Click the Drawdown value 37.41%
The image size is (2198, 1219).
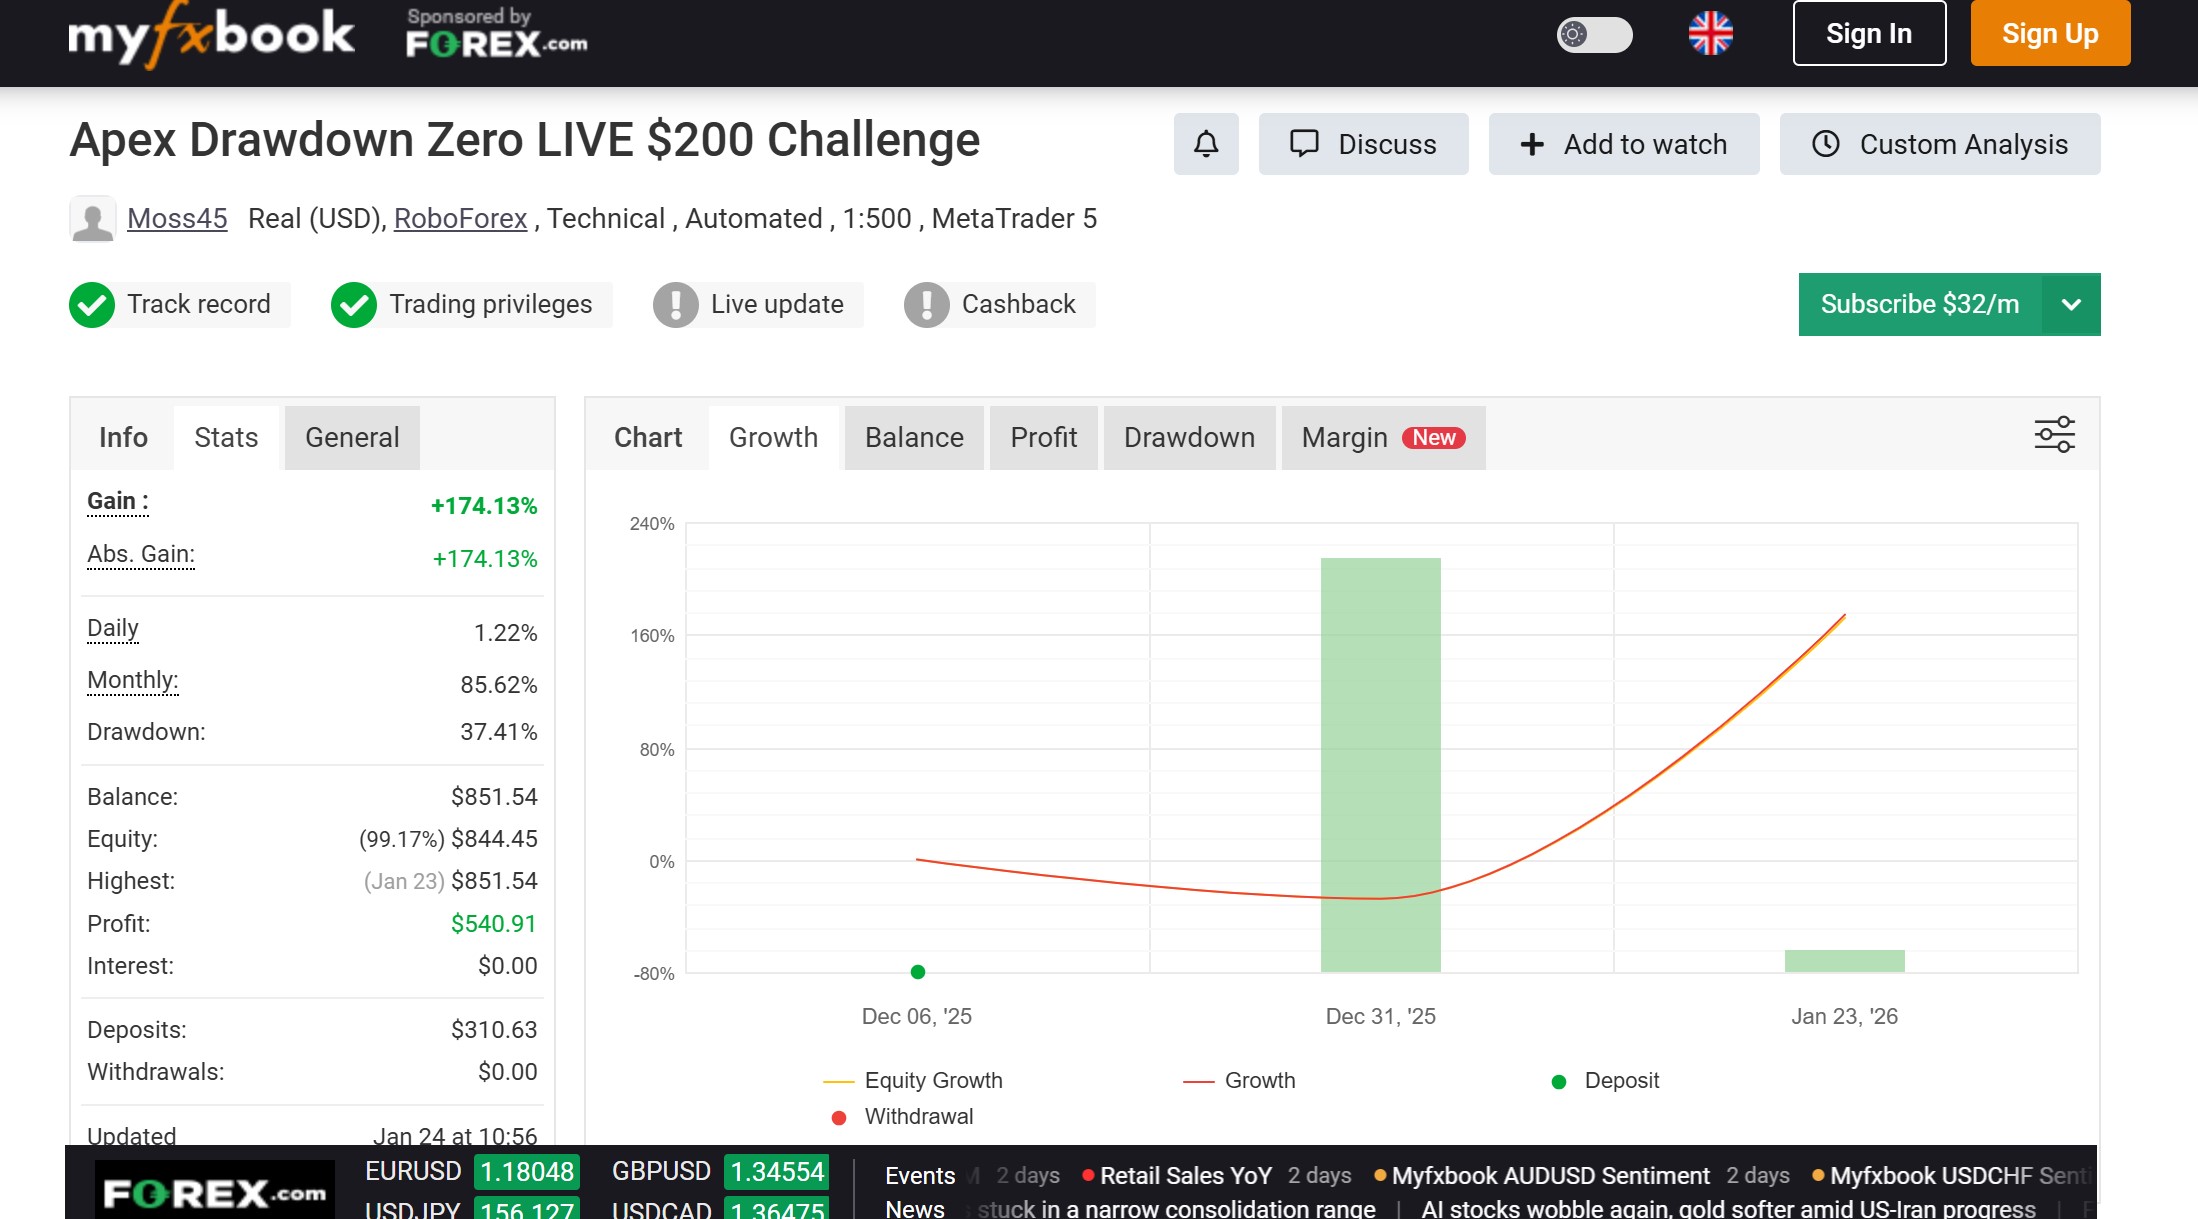pyautogui.click(x=498, y=732)
